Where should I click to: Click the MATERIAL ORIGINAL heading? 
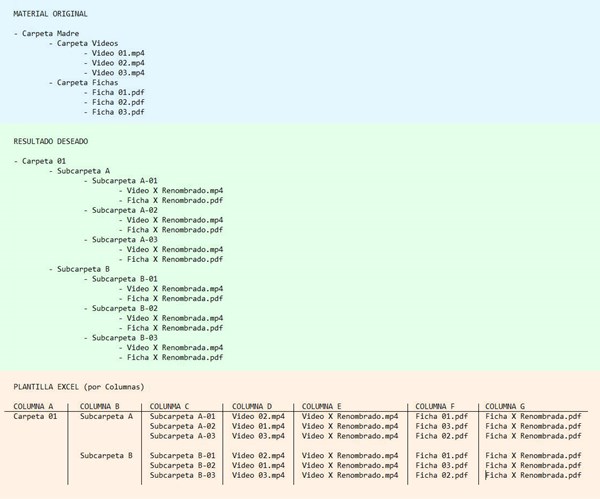pyautogui.click(x=50, y=14)
